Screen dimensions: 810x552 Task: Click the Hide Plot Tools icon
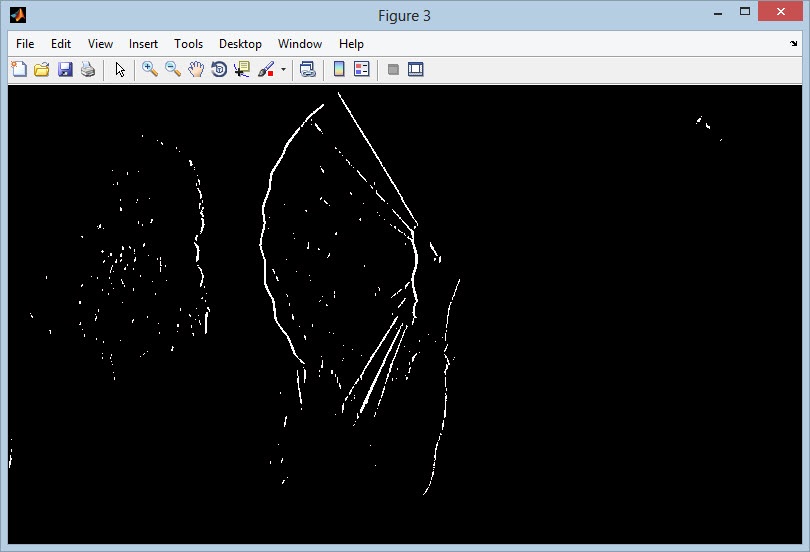[x=393, y=69]
